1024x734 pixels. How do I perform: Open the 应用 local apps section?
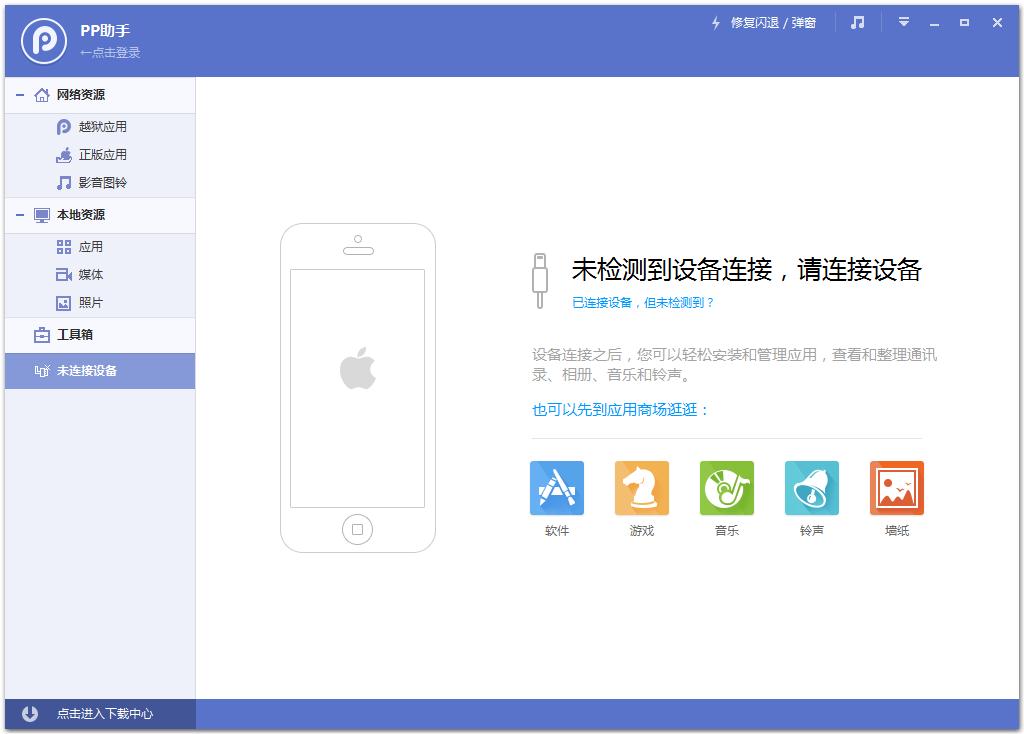tap(90, 246)
